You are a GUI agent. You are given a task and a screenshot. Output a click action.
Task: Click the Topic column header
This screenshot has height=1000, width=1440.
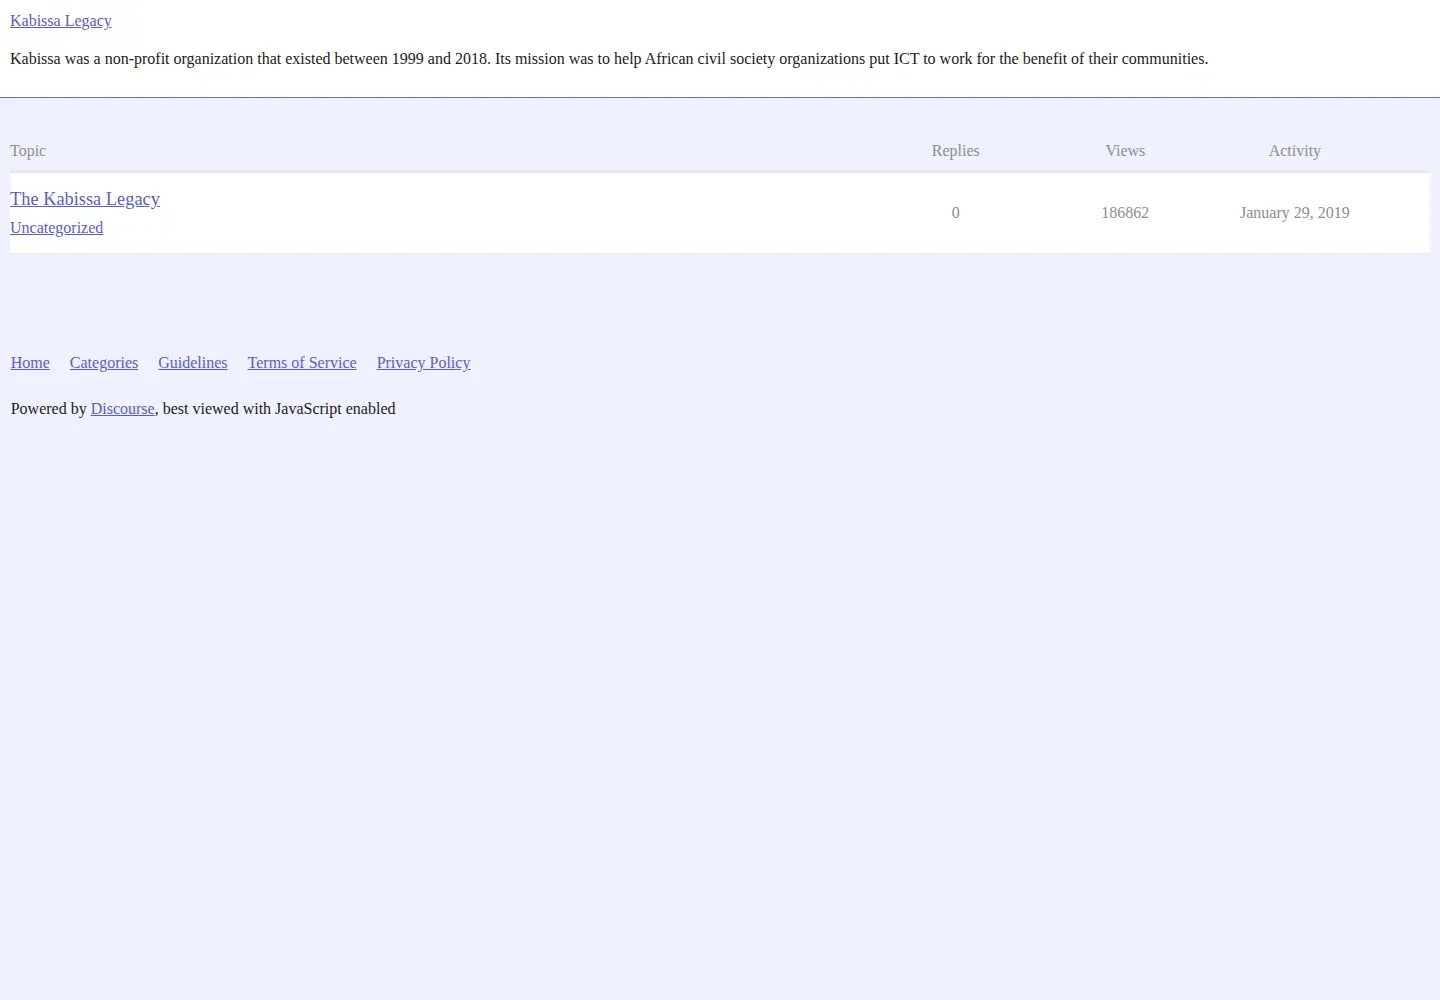(28, 151)
